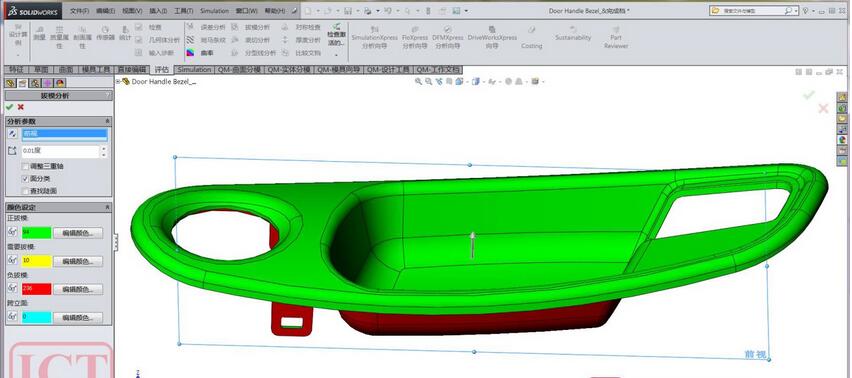Click the green 正拔模 color swatch
The width and height of the screenshot is (852, 378).
(x=36, y=233)
